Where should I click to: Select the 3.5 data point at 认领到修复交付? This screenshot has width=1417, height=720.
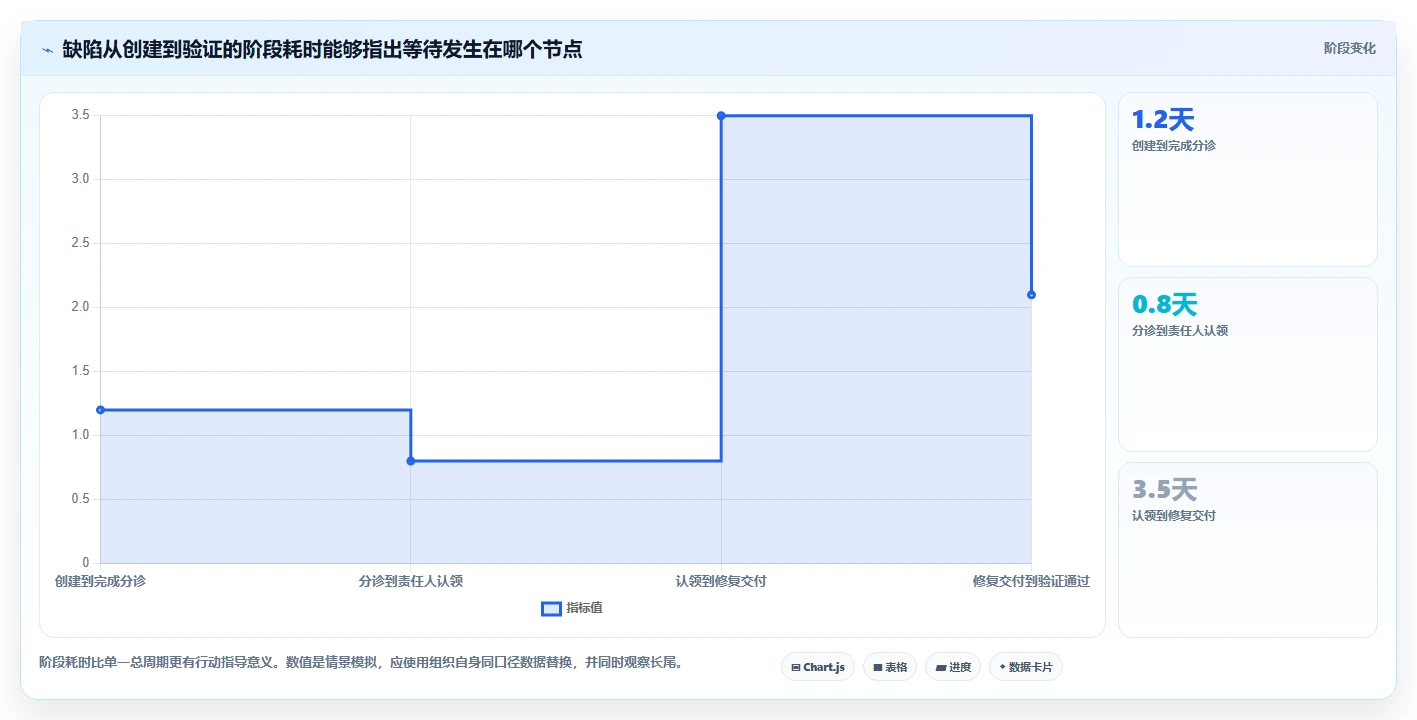(x=721, y=116)
